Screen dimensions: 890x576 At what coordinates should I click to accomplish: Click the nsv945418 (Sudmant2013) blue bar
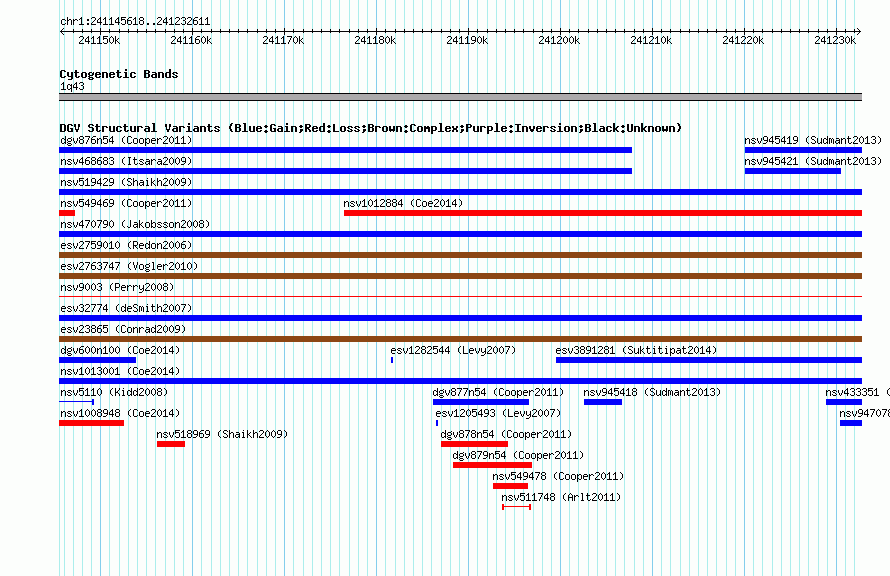tap(603, 402)
